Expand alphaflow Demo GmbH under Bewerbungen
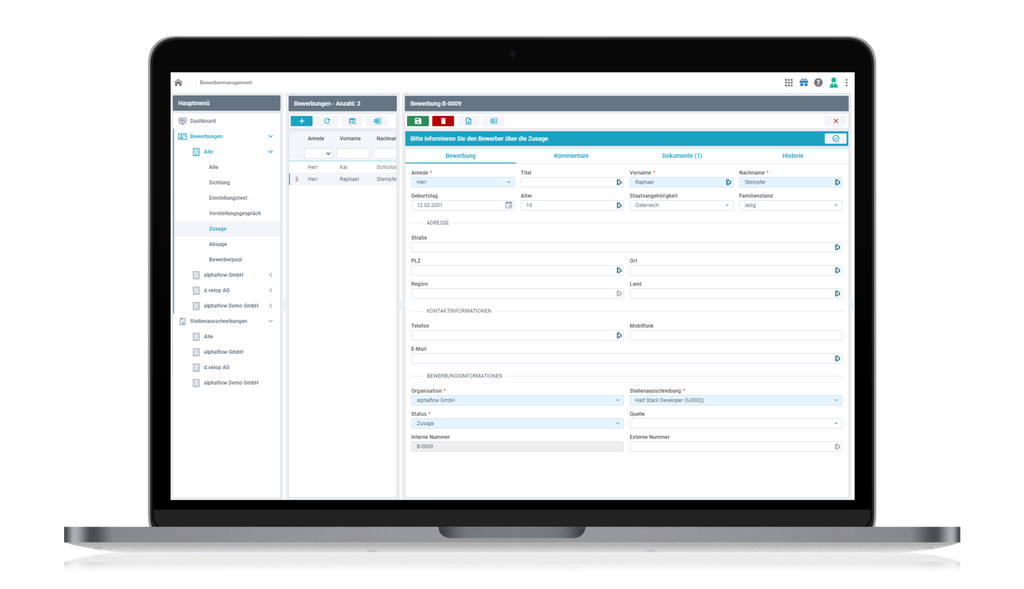This screenshot has width=1024, height=589. [270, 306]
